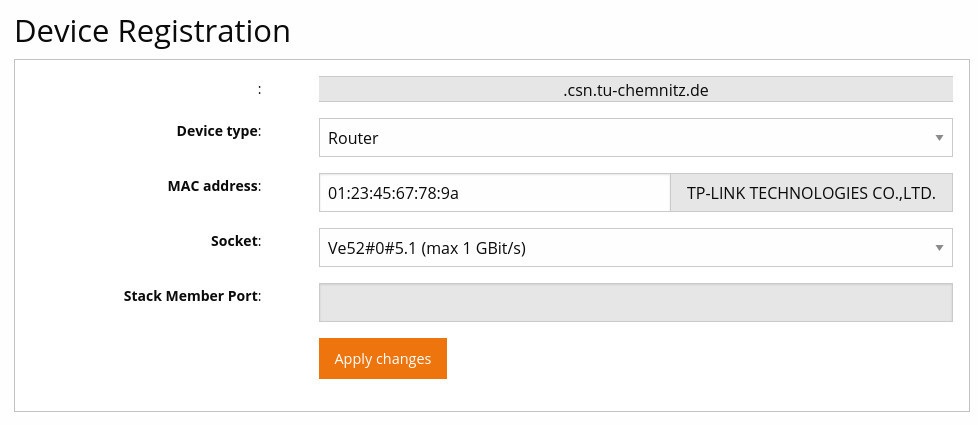Click the Ve52#0#5.1 socket value text
Screen dimensions: 978x425
(427, 247)
